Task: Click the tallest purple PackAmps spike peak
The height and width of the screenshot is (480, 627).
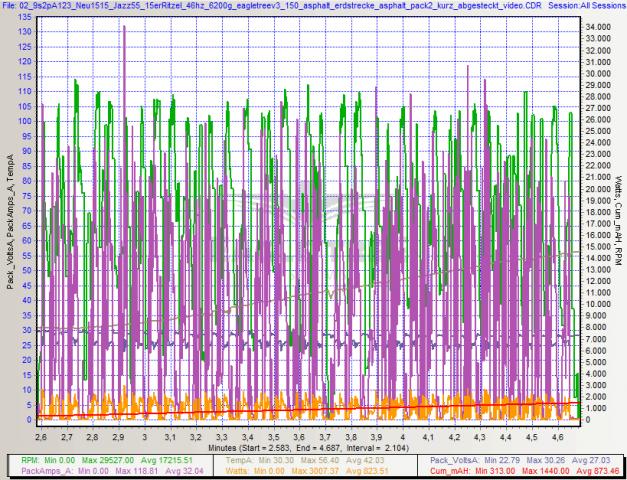Action: click(124, 27)
